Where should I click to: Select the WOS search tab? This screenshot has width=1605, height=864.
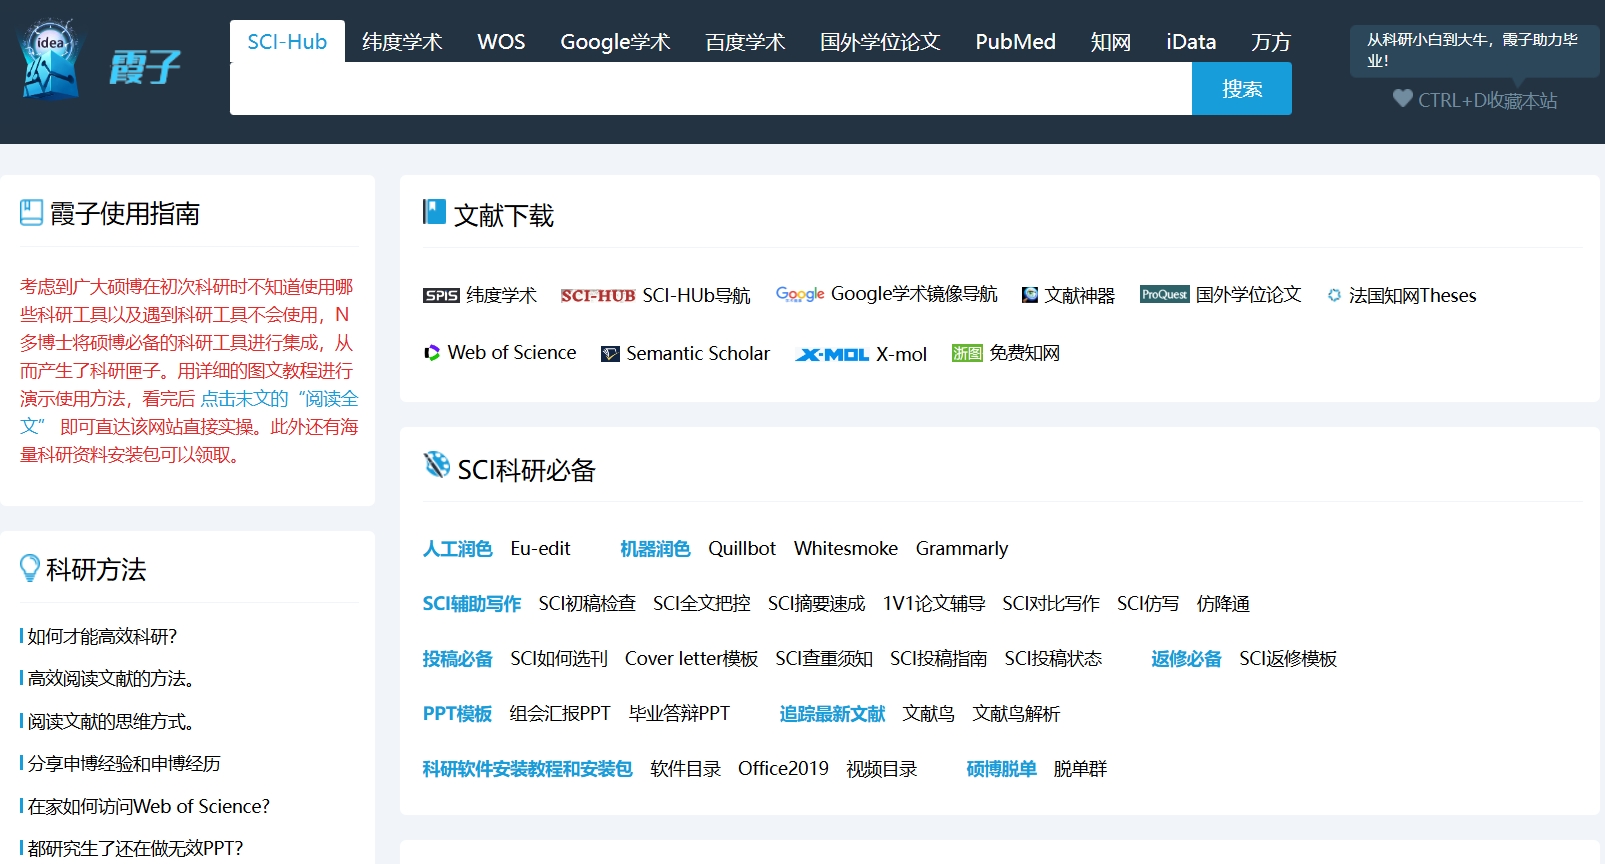[x=501, y=41]
